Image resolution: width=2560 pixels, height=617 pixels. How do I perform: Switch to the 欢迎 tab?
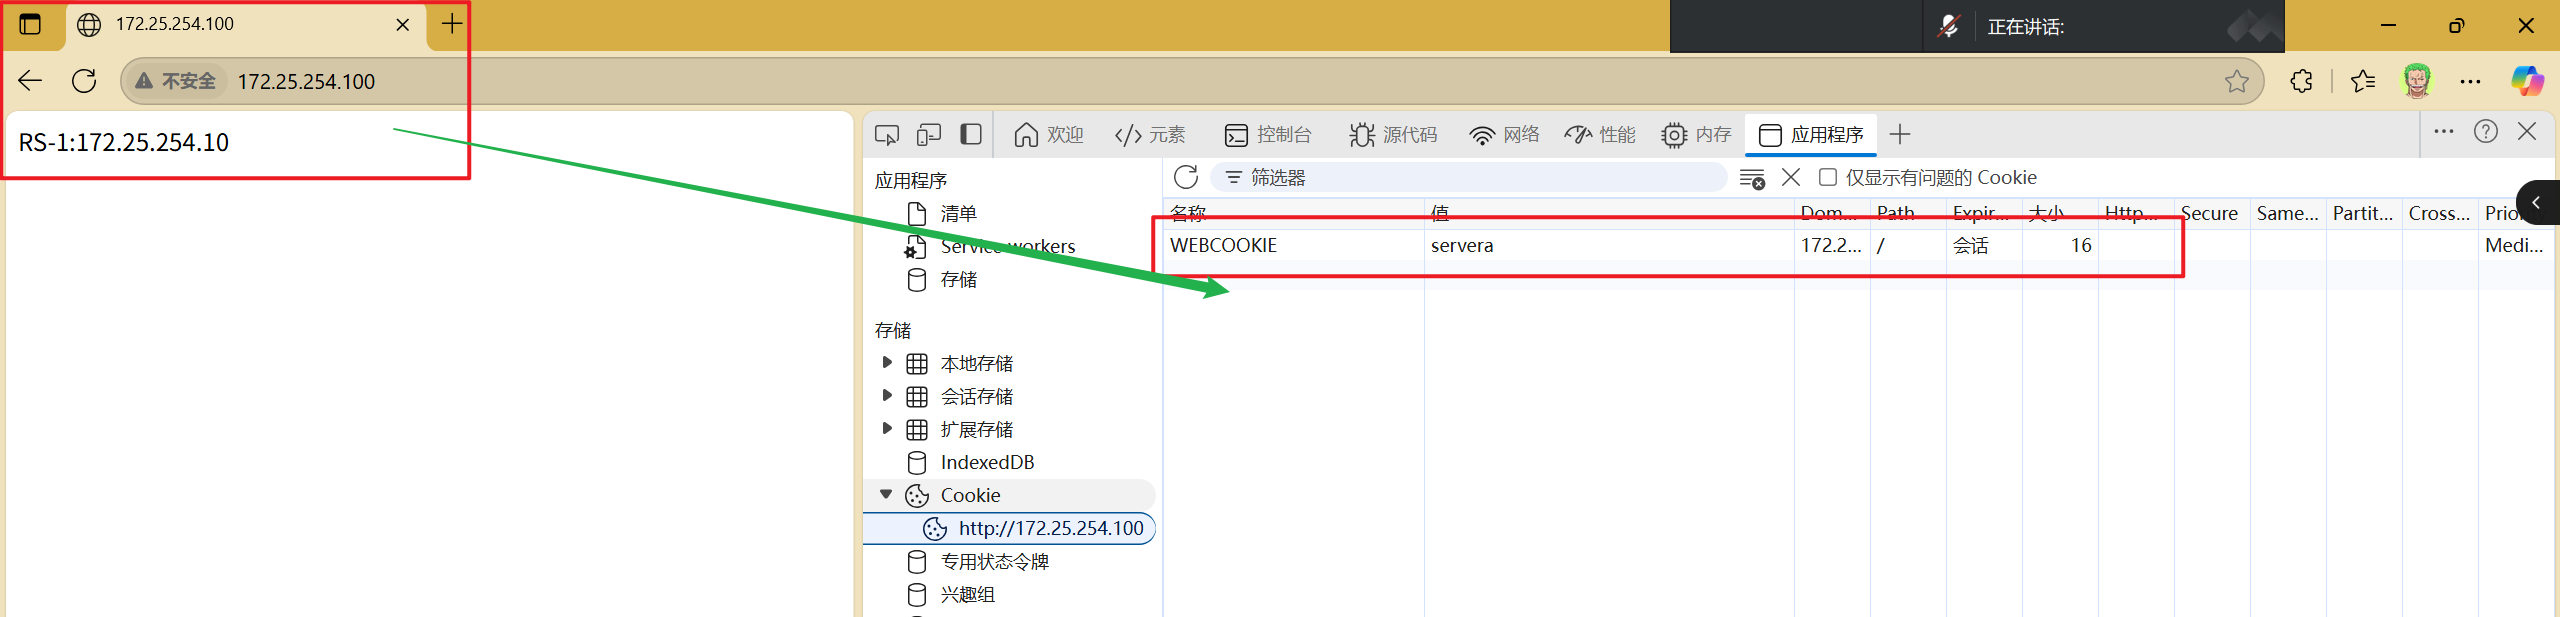pos(1049,135)
